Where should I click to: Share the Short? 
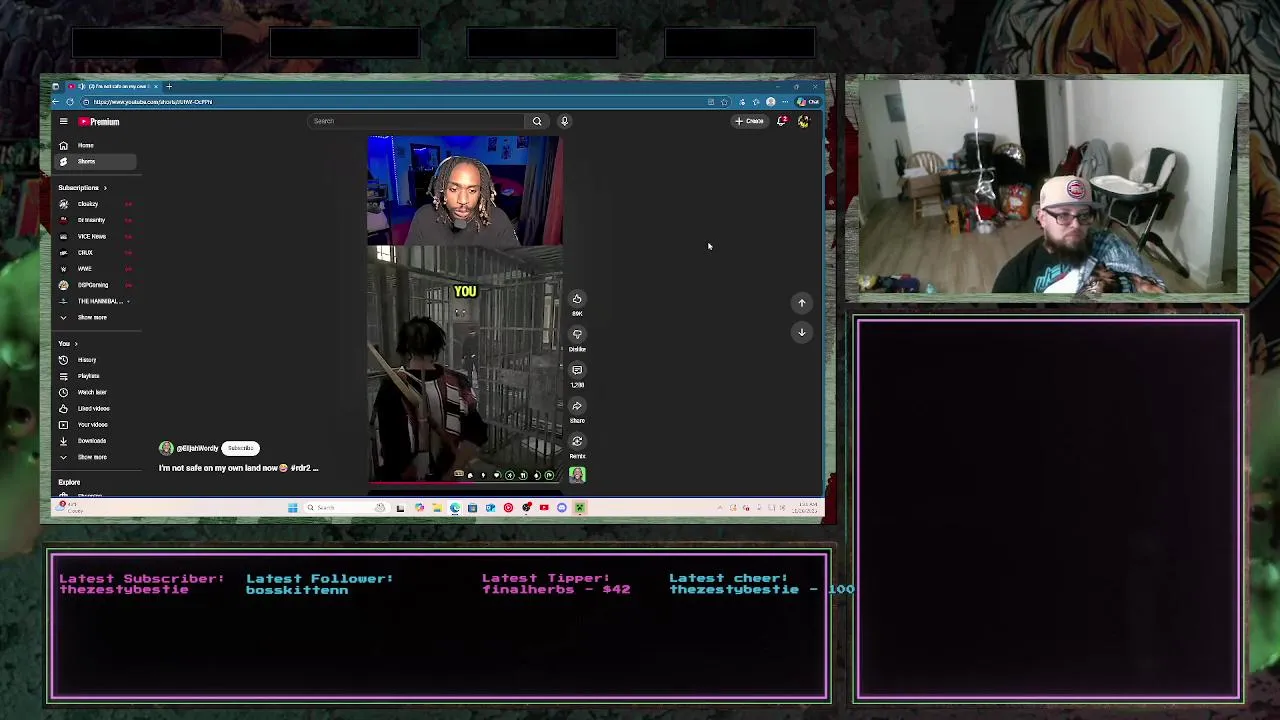click(577, 406)
